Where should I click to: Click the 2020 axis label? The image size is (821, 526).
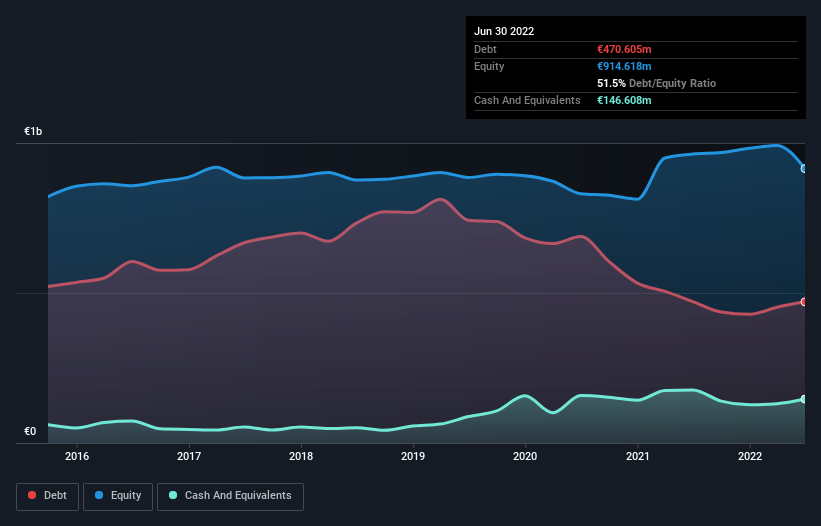525,456
